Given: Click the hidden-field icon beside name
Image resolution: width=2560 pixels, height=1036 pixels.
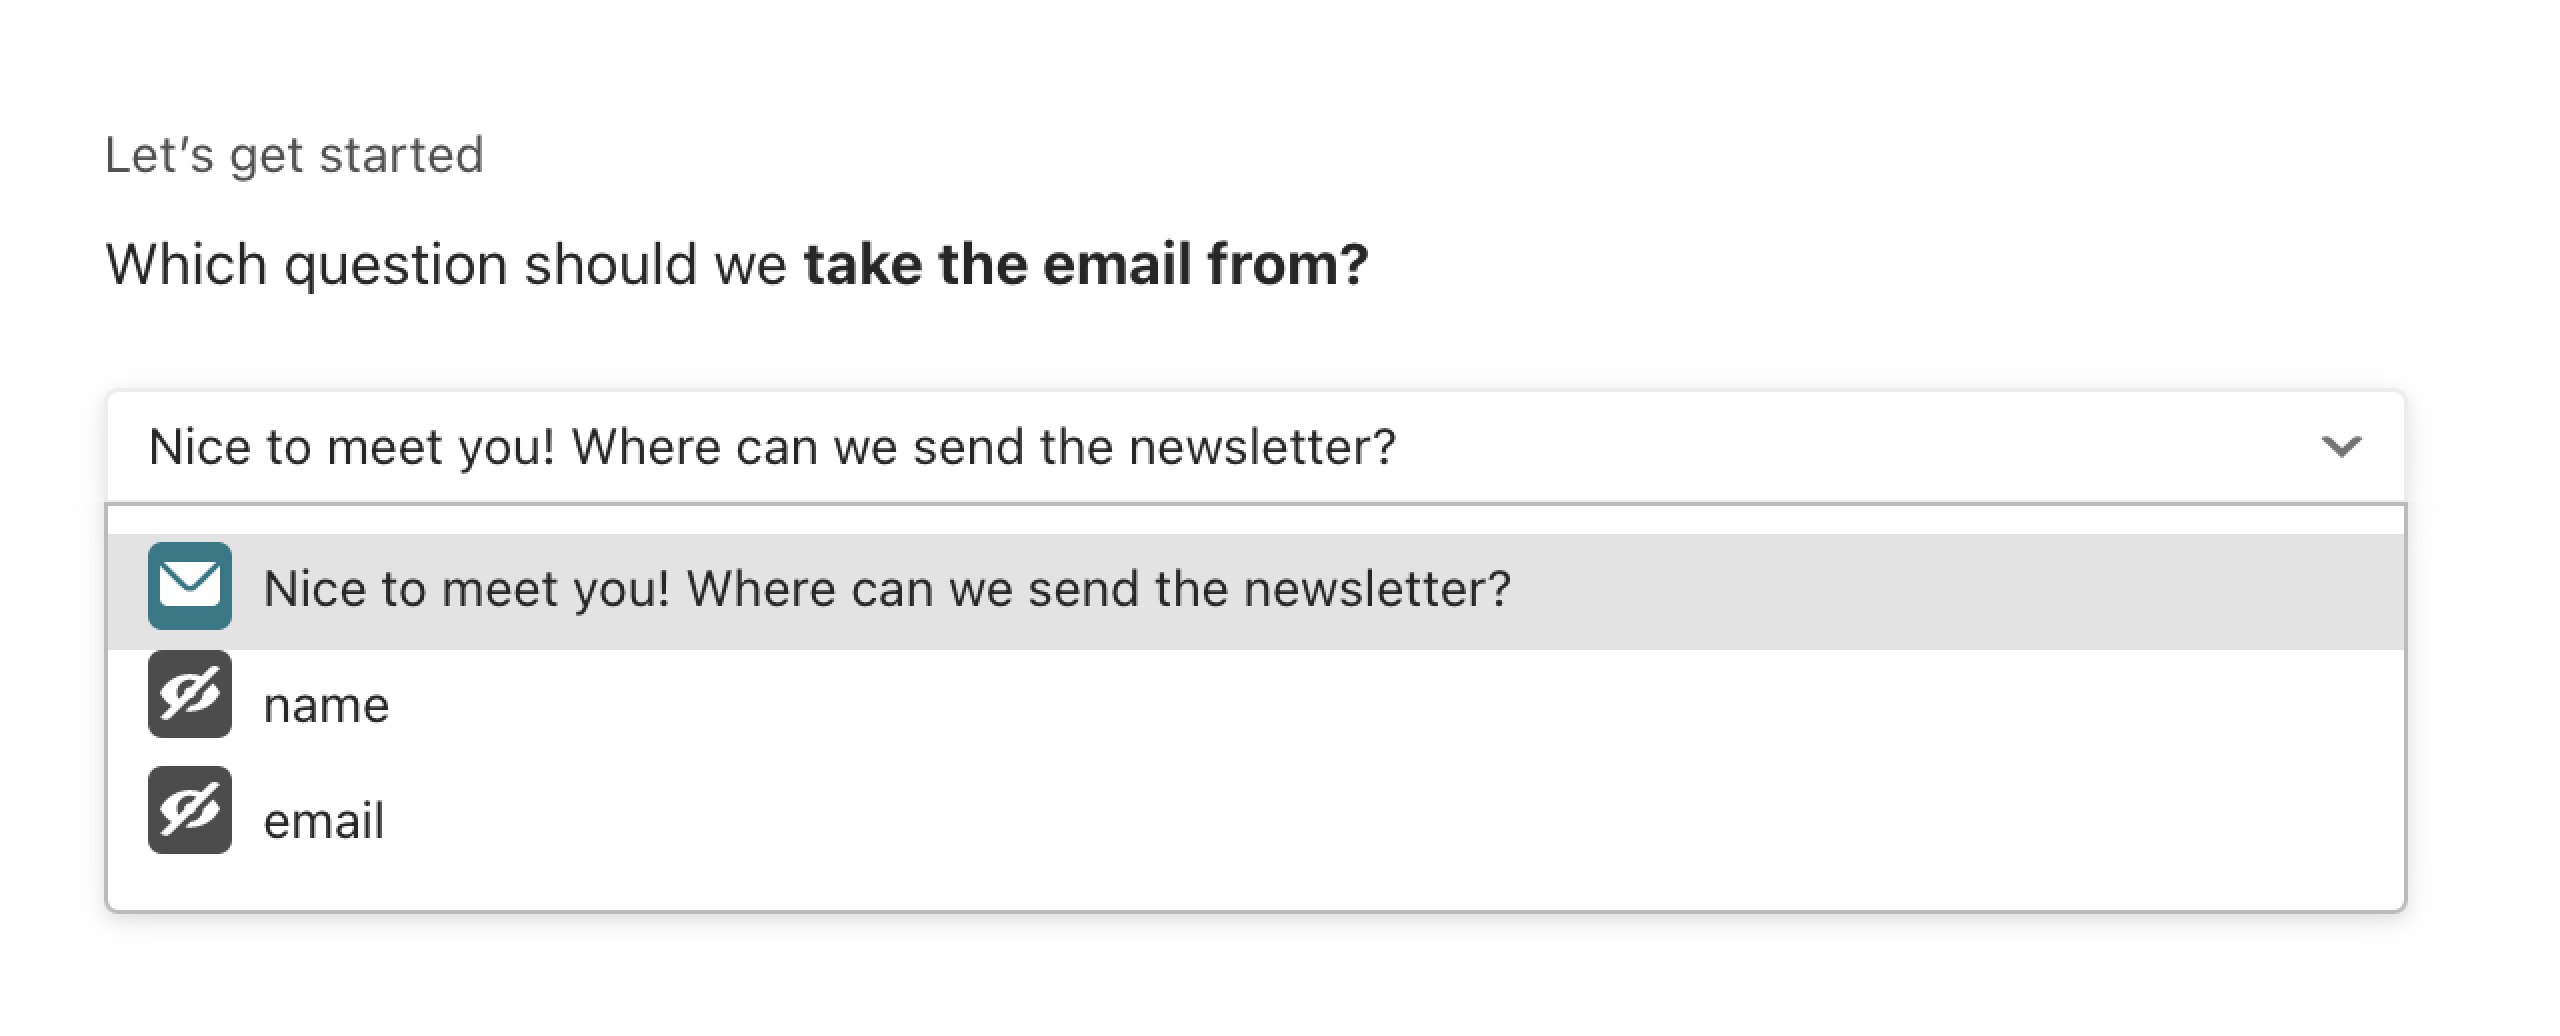Looking at the screenshot, I should [190, 694].
